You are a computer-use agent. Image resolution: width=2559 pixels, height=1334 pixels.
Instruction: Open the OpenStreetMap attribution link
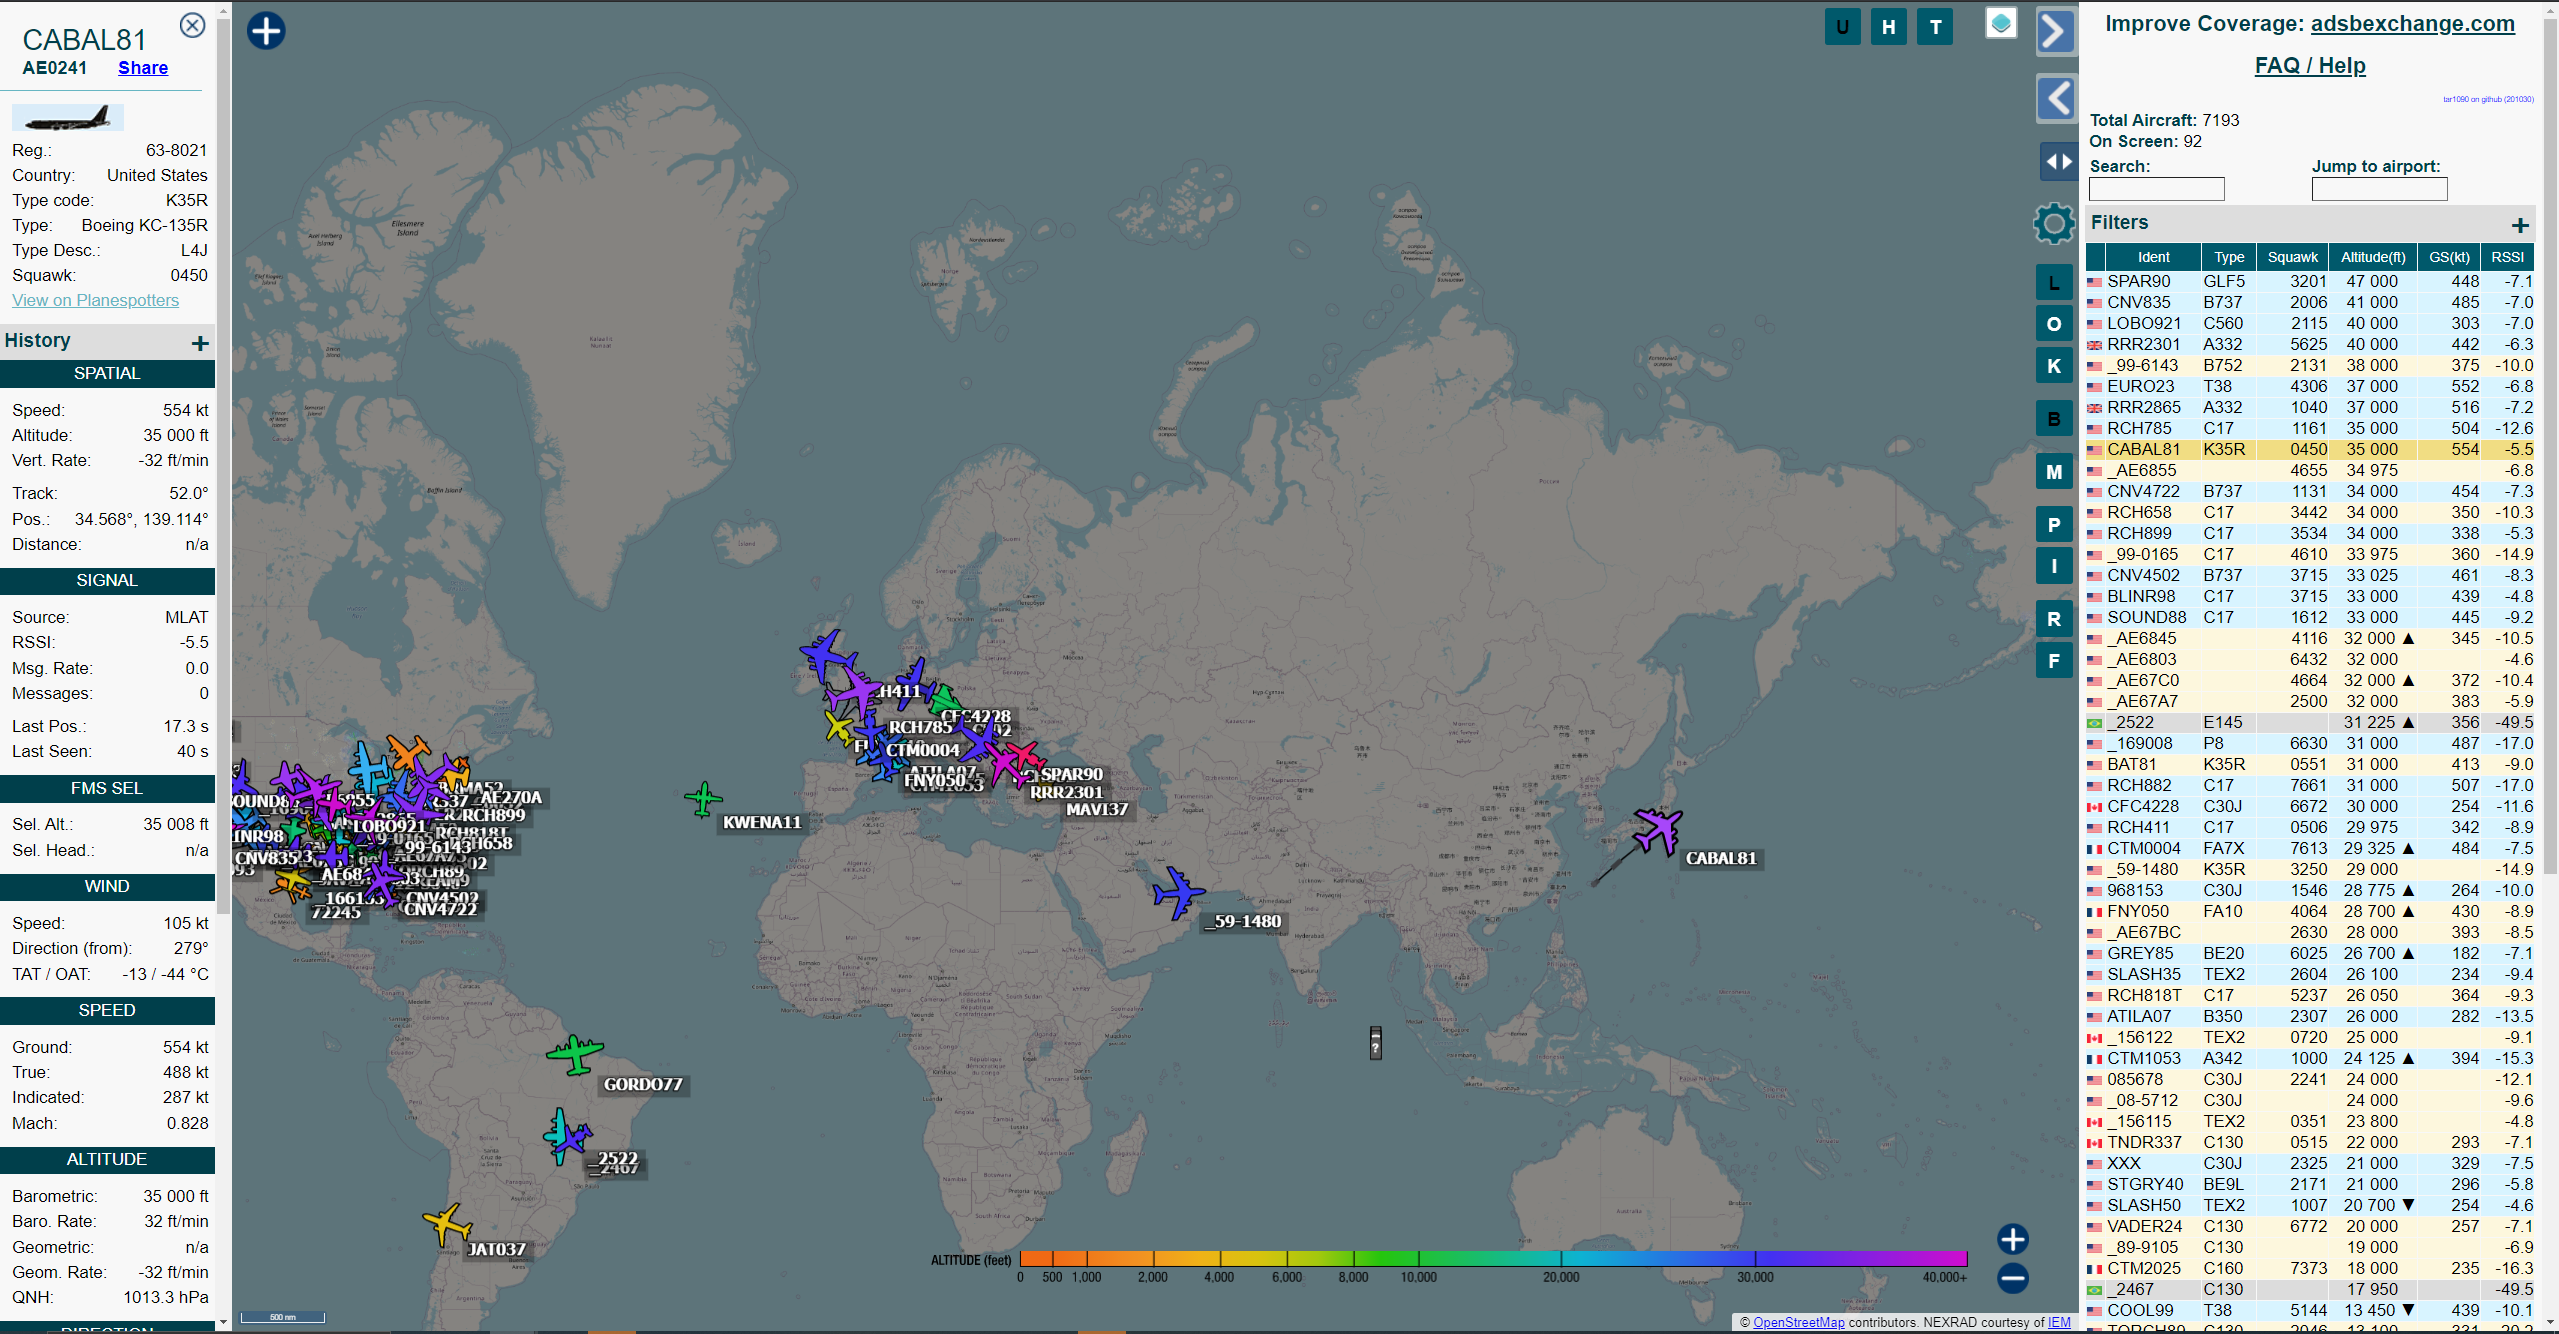click(1798, 1322)
